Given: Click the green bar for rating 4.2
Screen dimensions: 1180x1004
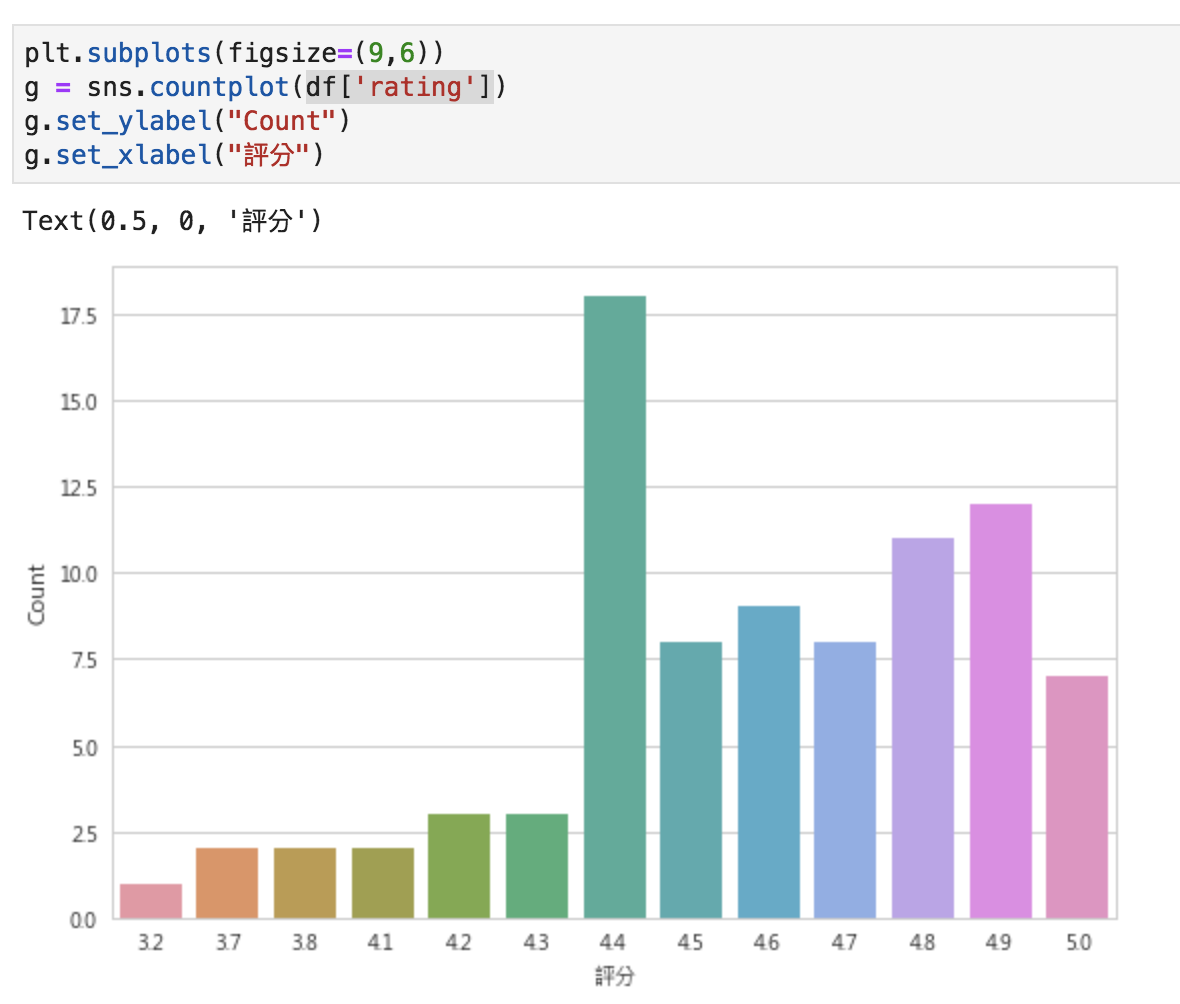Looking at the screenshot, I should (459, 866).
